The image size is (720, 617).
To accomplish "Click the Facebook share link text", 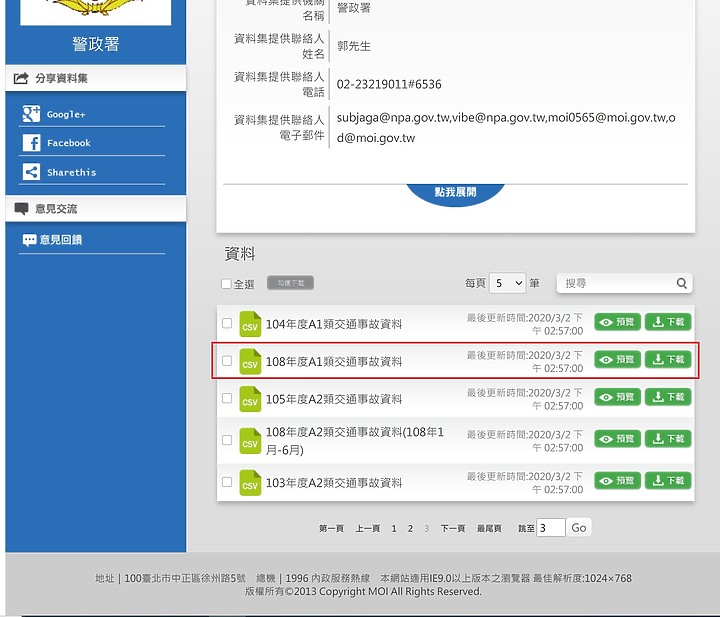I will point(69,143).
